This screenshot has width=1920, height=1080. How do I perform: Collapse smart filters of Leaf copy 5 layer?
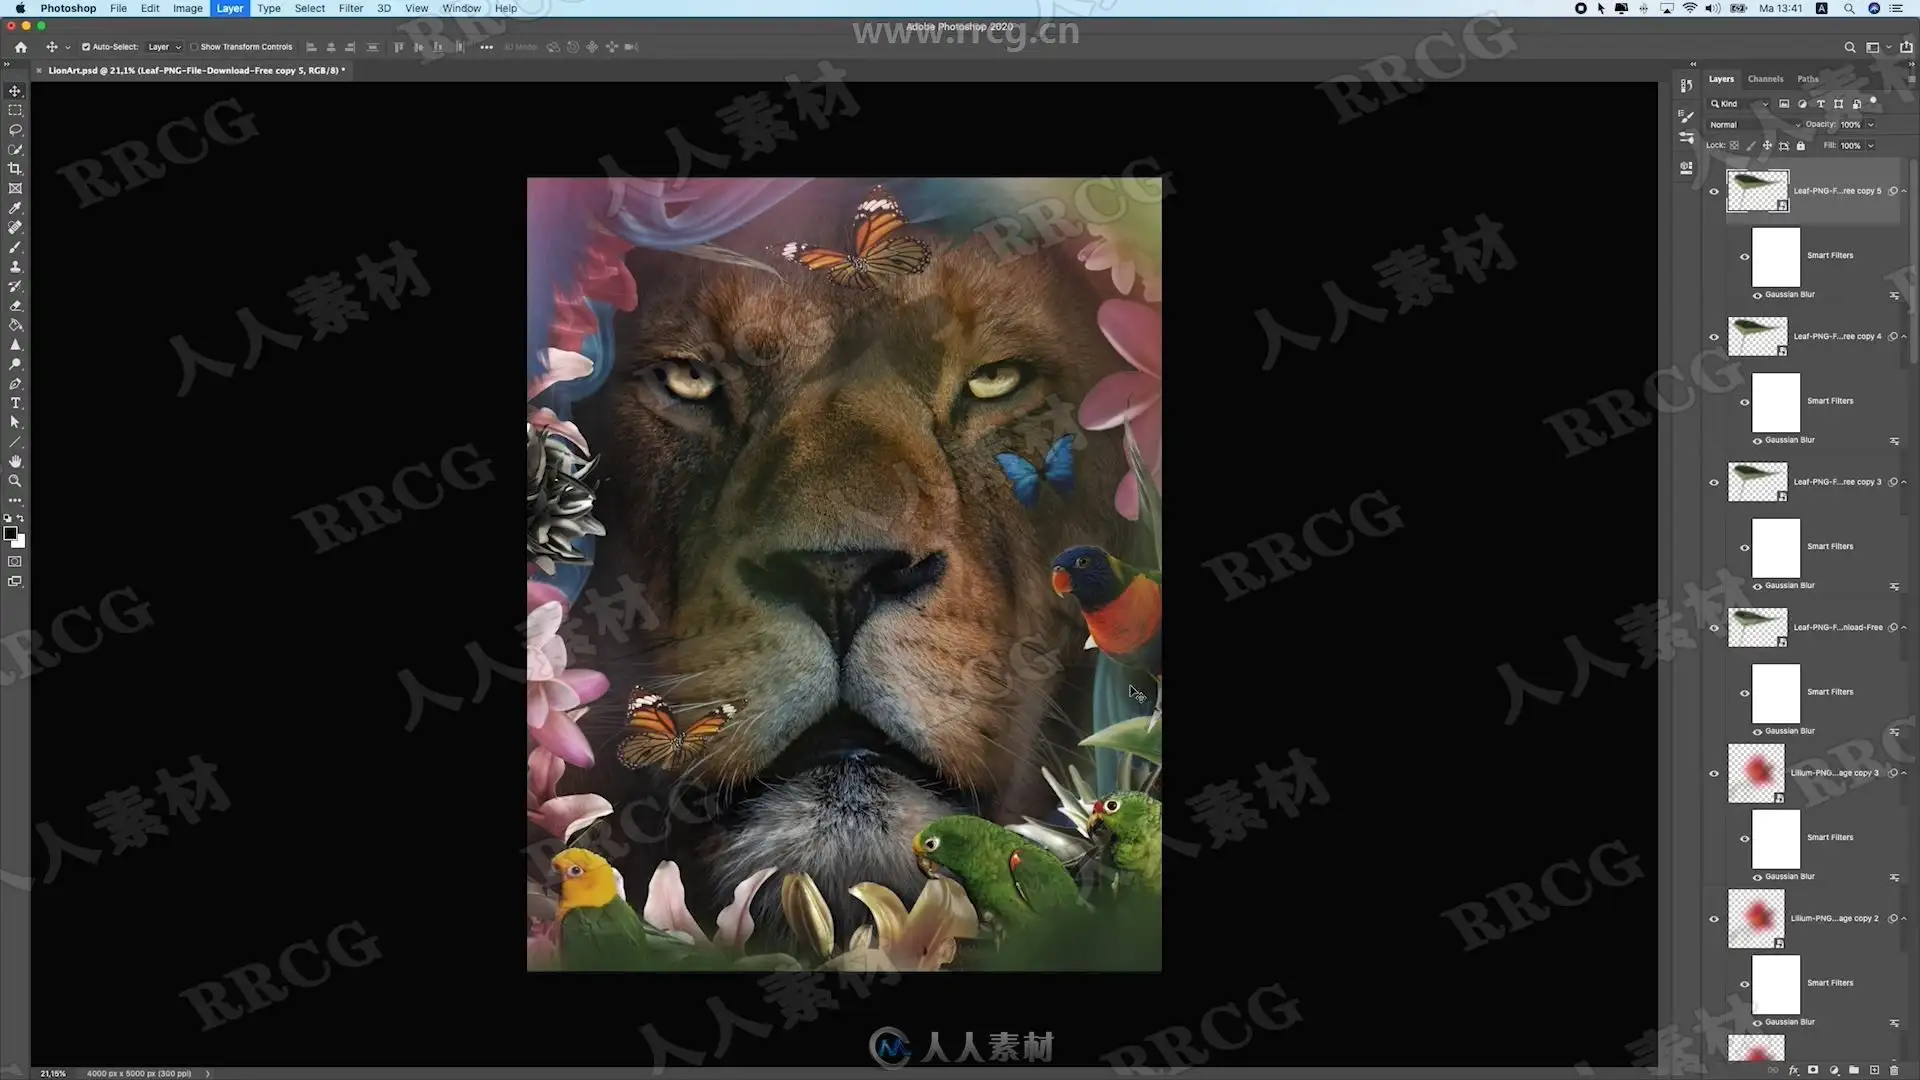[1904, 191]
